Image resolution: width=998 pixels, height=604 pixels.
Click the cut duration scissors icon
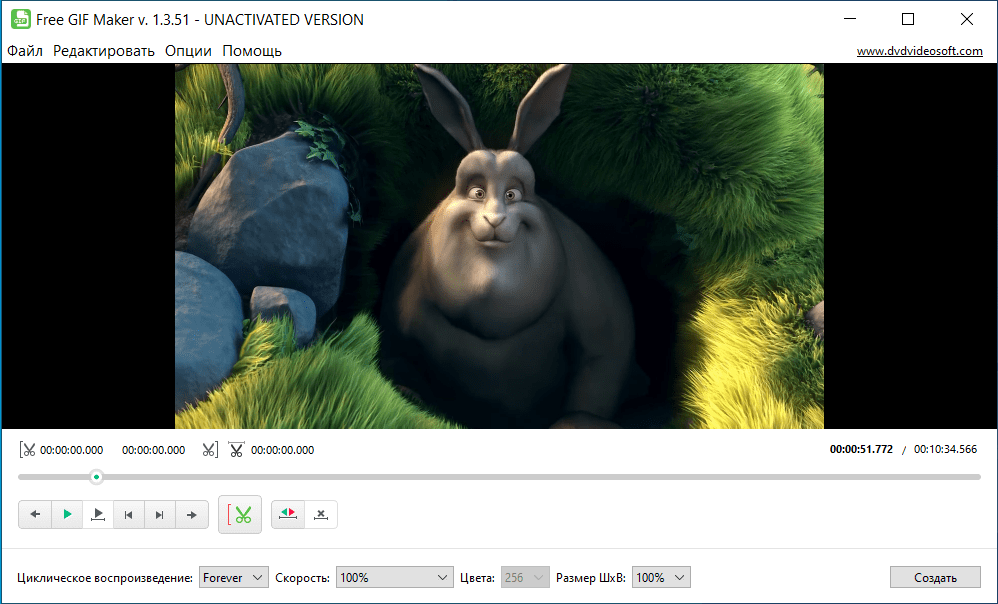[236, 450]
